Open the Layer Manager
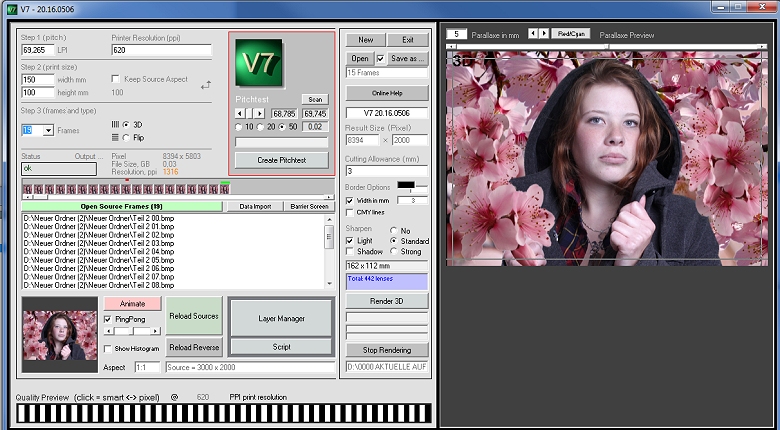 (x=279, y=319)
